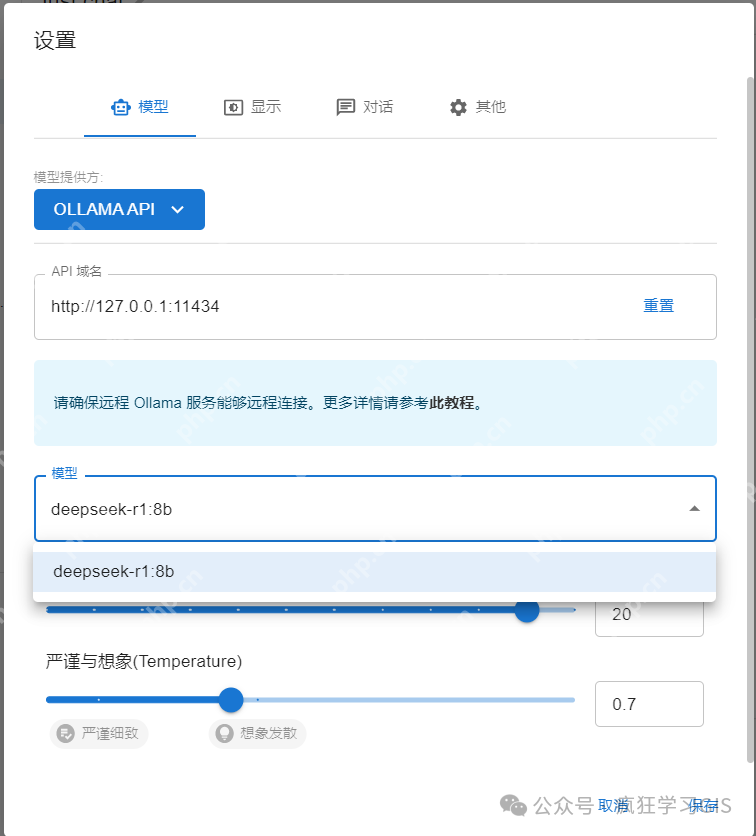Click the 设置 dialog title

tap(55, 41)
